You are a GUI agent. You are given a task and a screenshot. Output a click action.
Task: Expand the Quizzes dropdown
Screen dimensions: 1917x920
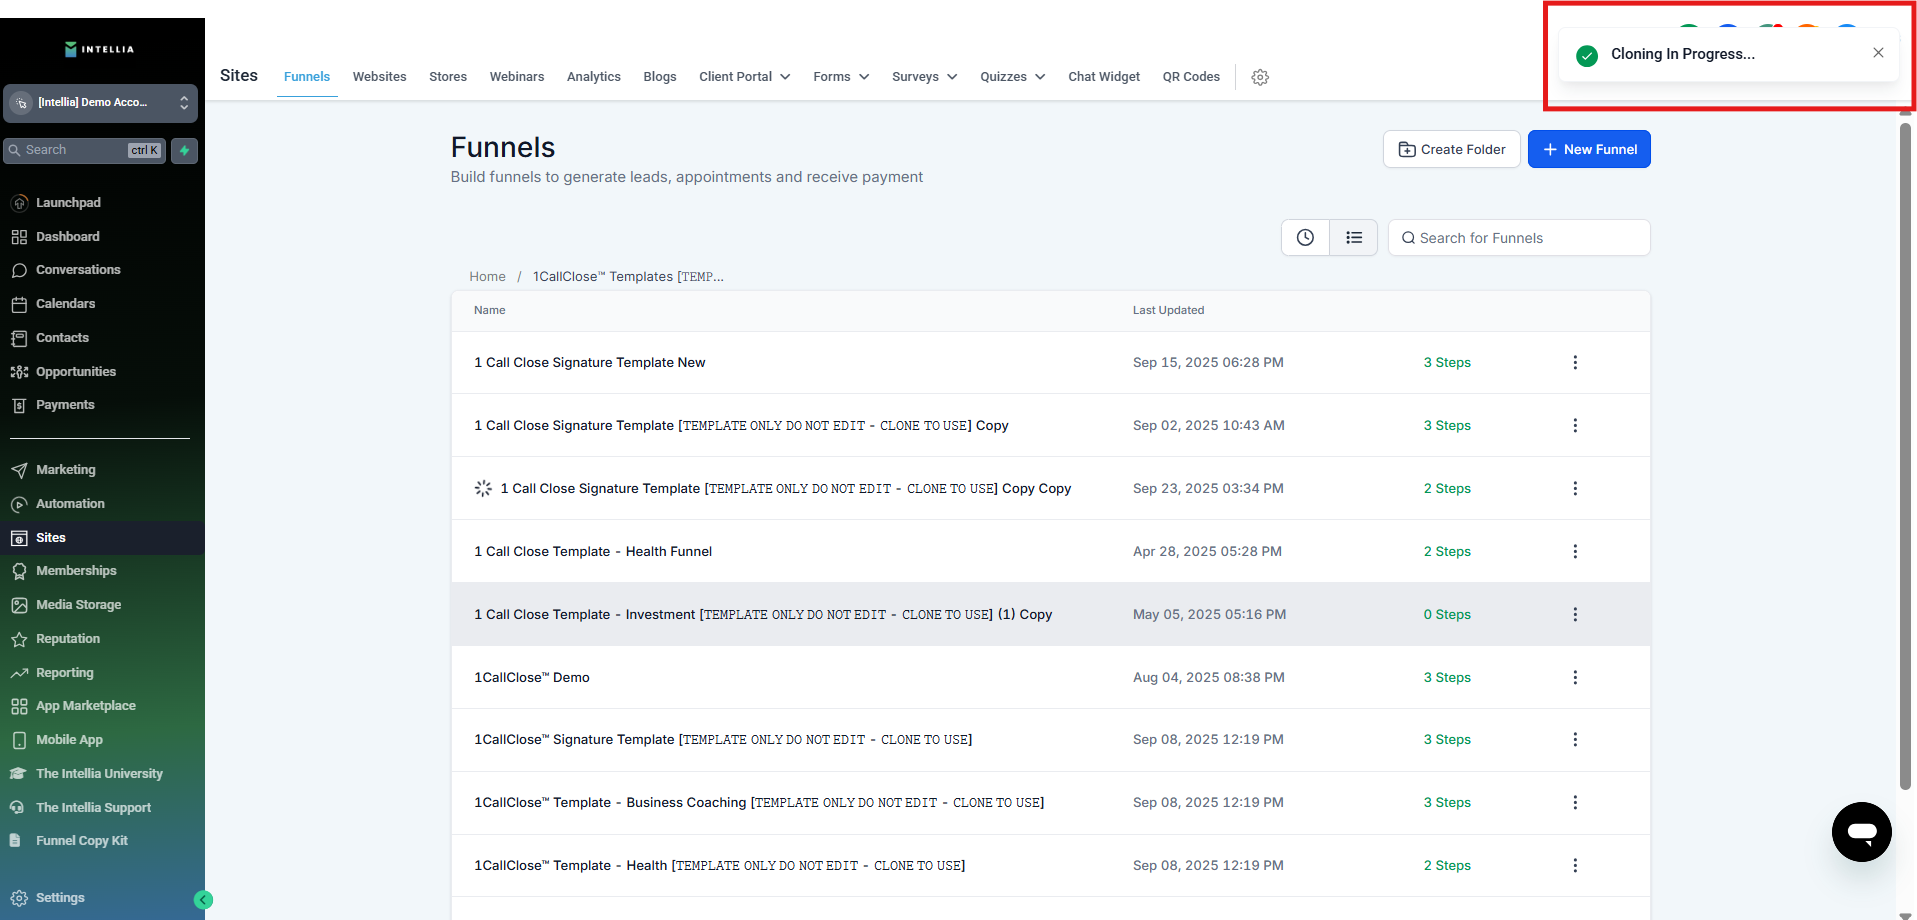[x=1012, y=77]
